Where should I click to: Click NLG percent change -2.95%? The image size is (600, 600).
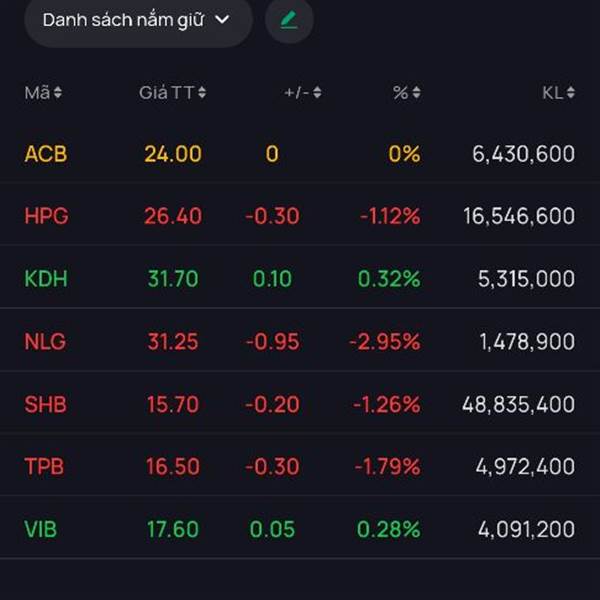coord(384,342)
